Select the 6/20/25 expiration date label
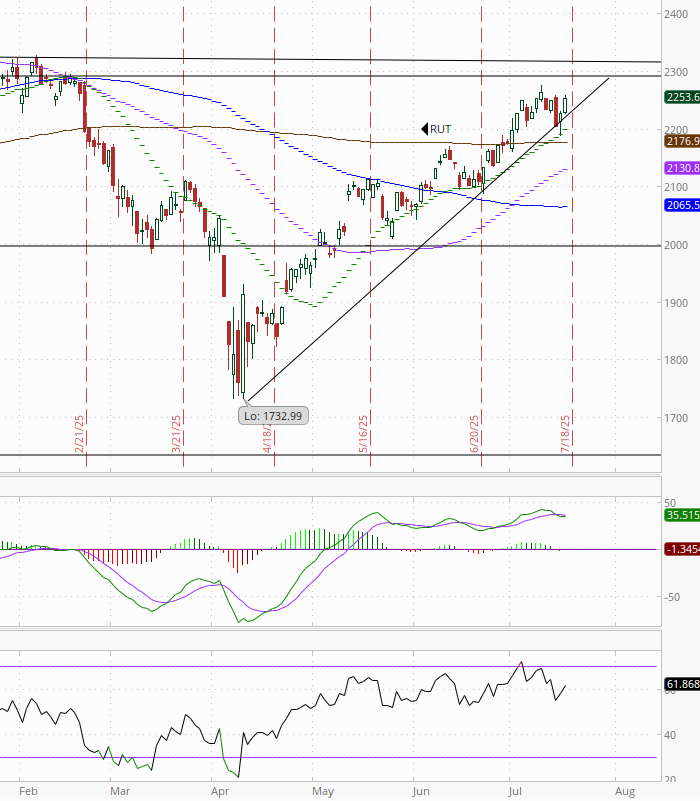This screenshot has width=700, height=801. tap(475, 434)
